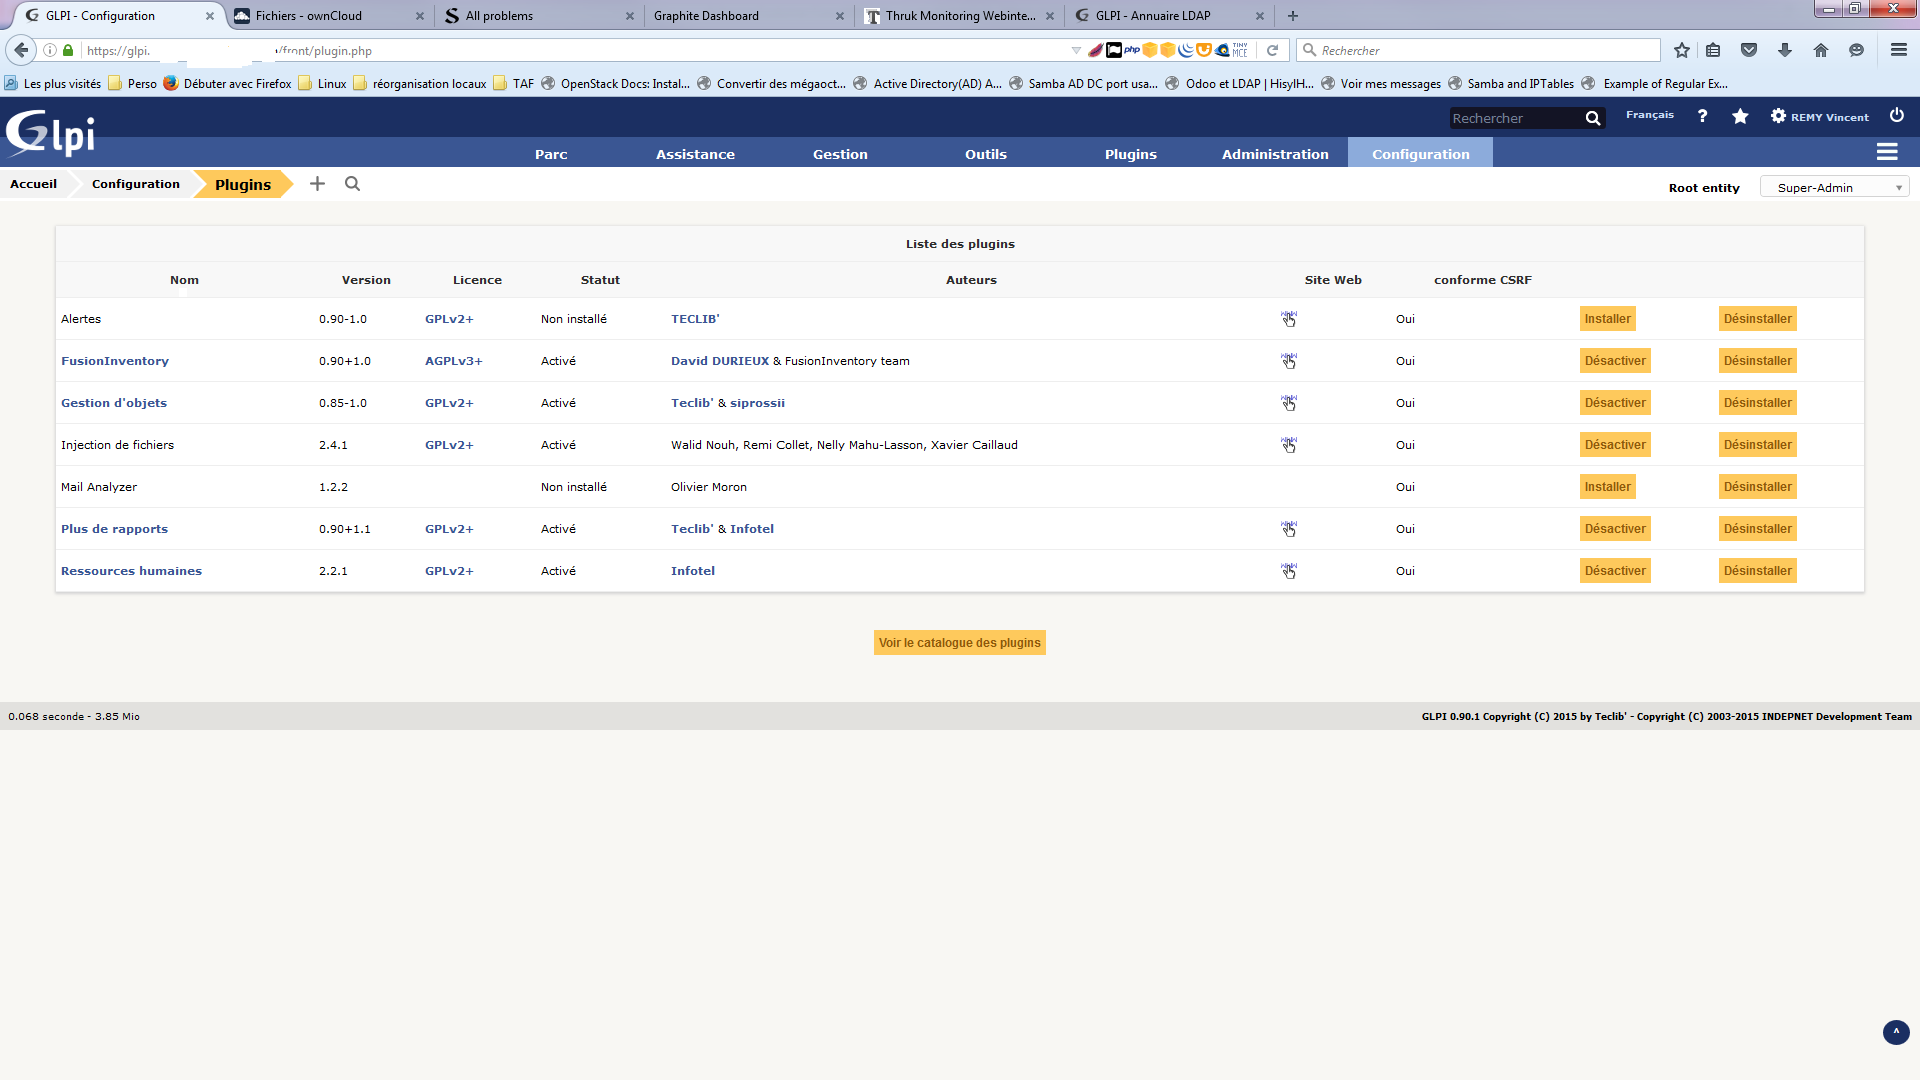Install the Alertes plugin
The image size is (1920, 1080).
point(1607,319)
